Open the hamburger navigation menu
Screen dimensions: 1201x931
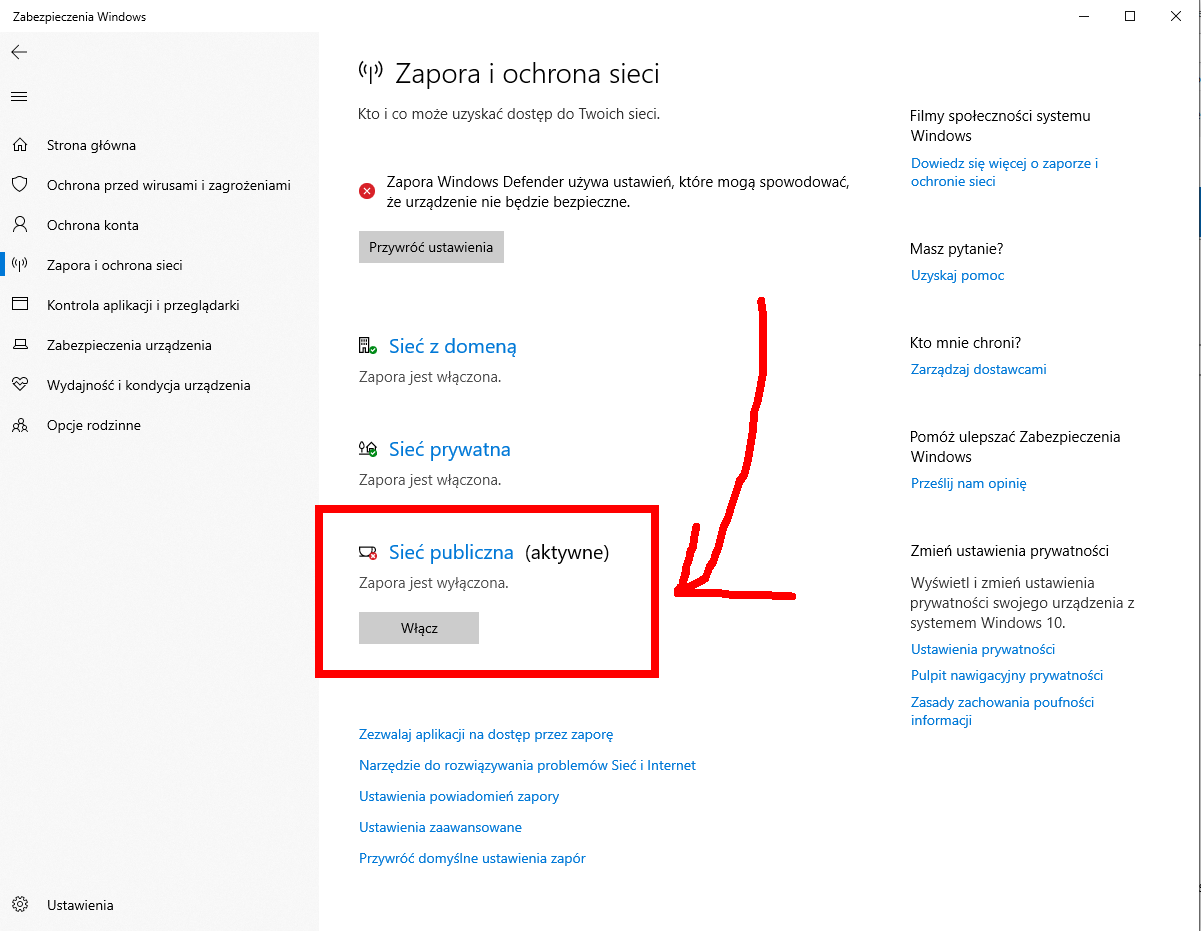19,97
